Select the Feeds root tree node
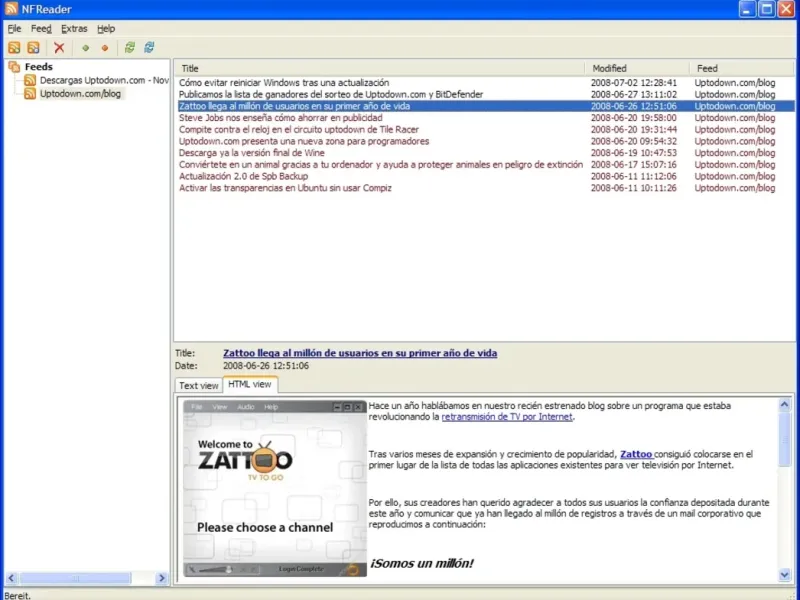Viewport: 800px width, 600px height. tap(39, 67)
